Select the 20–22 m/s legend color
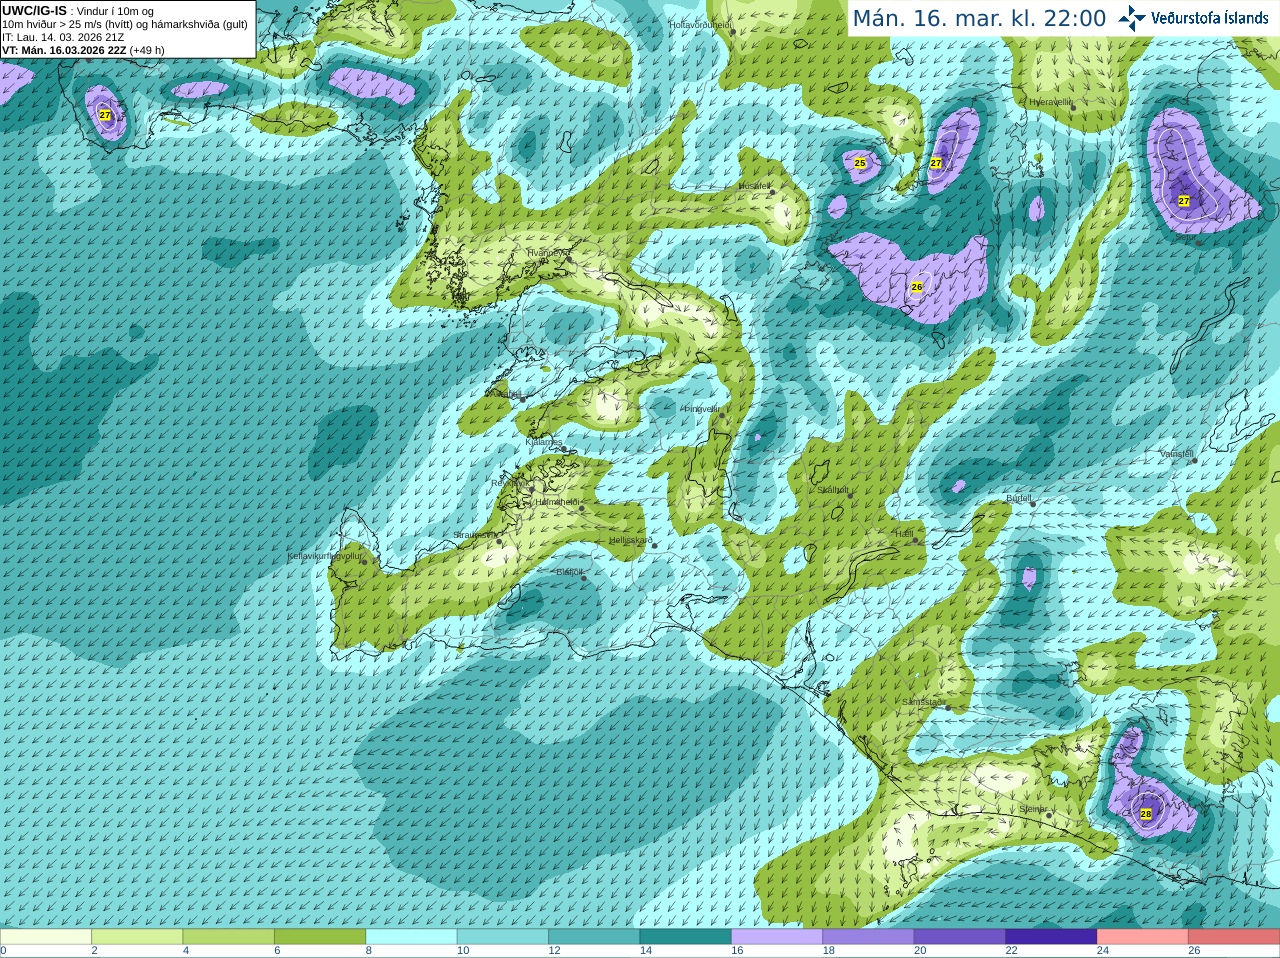 [960, 937]
